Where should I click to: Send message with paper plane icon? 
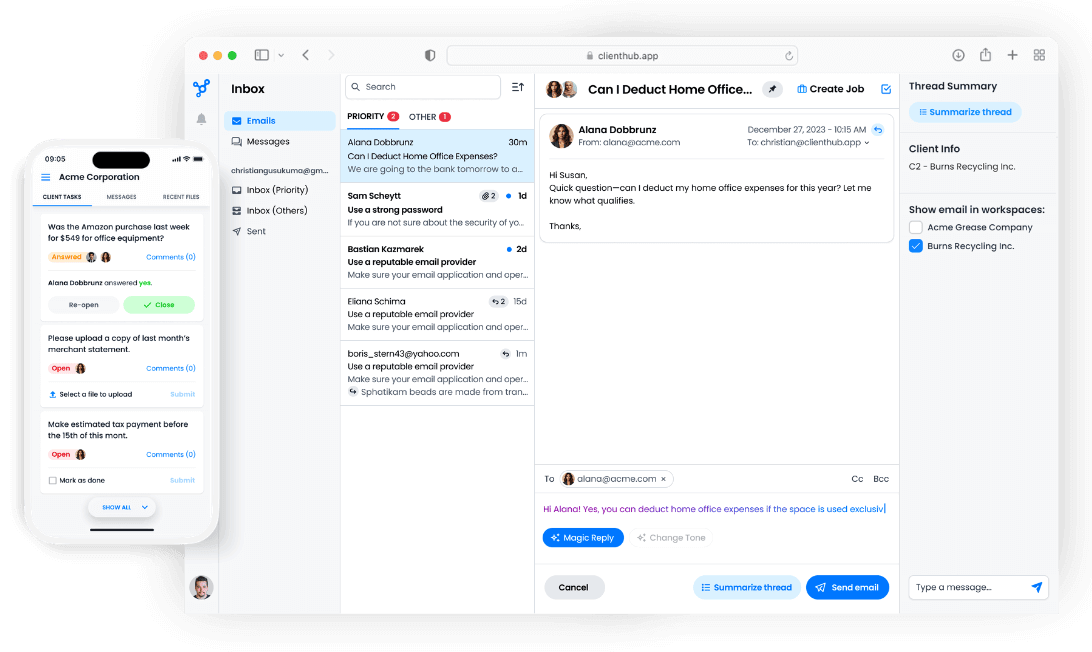tap(1037, 587)
